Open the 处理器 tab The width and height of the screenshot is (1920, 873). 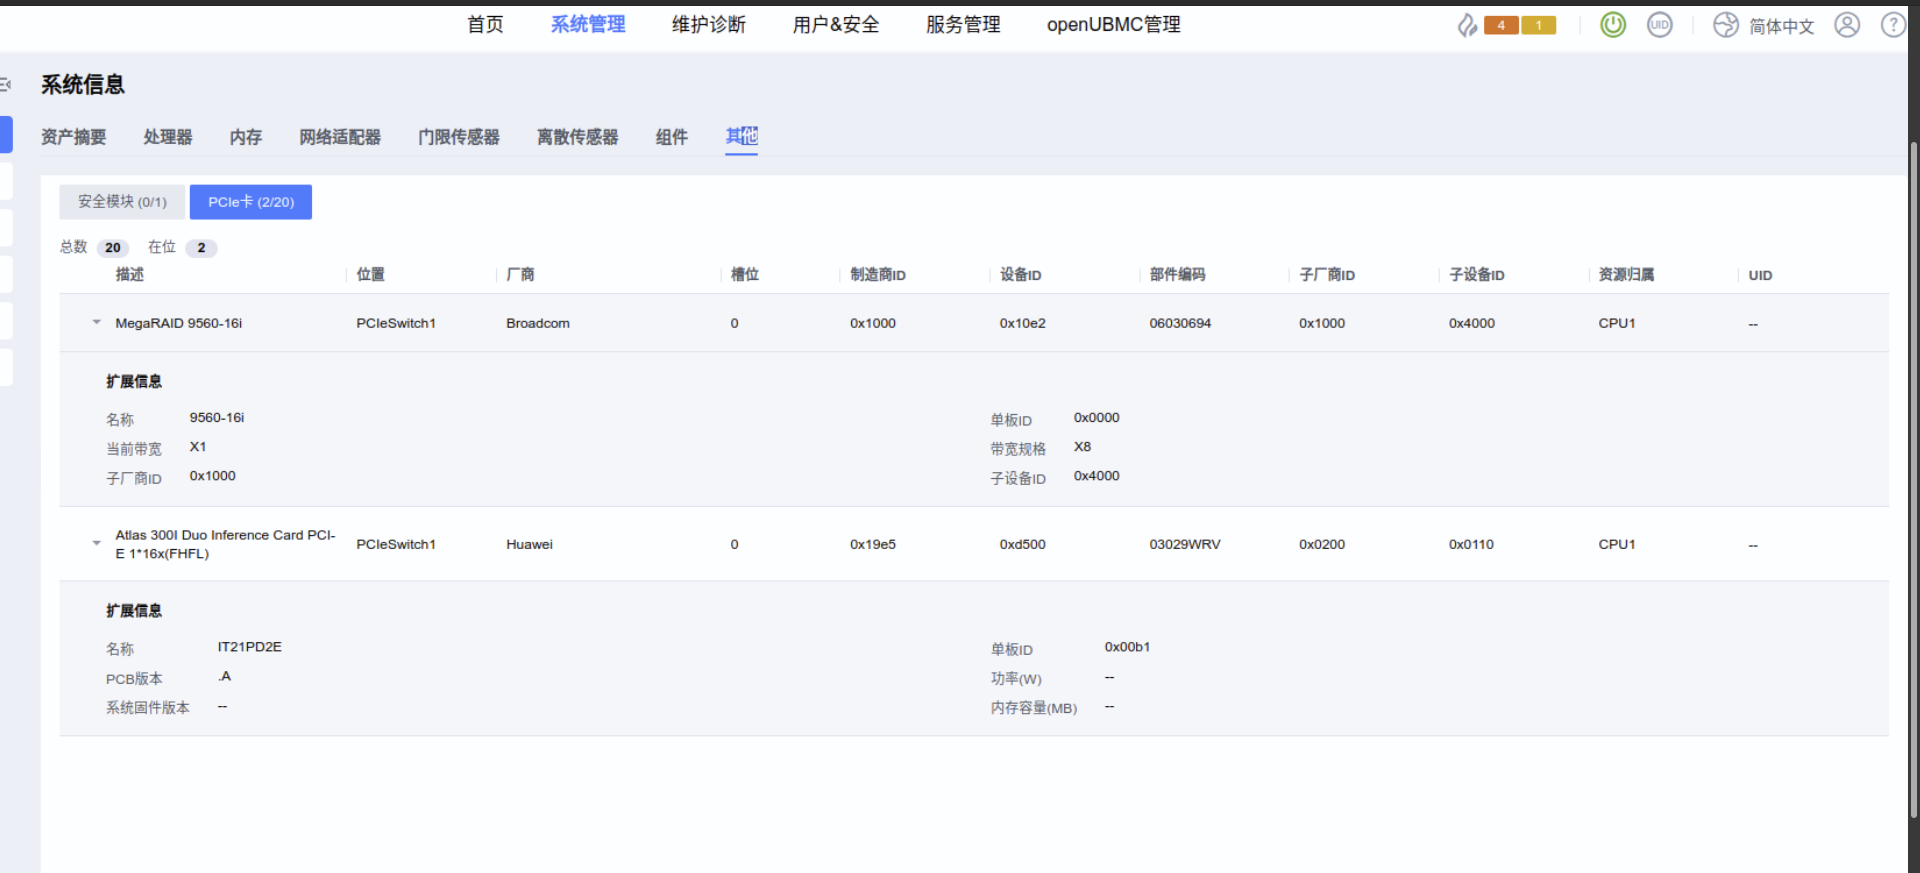[167, 137]
